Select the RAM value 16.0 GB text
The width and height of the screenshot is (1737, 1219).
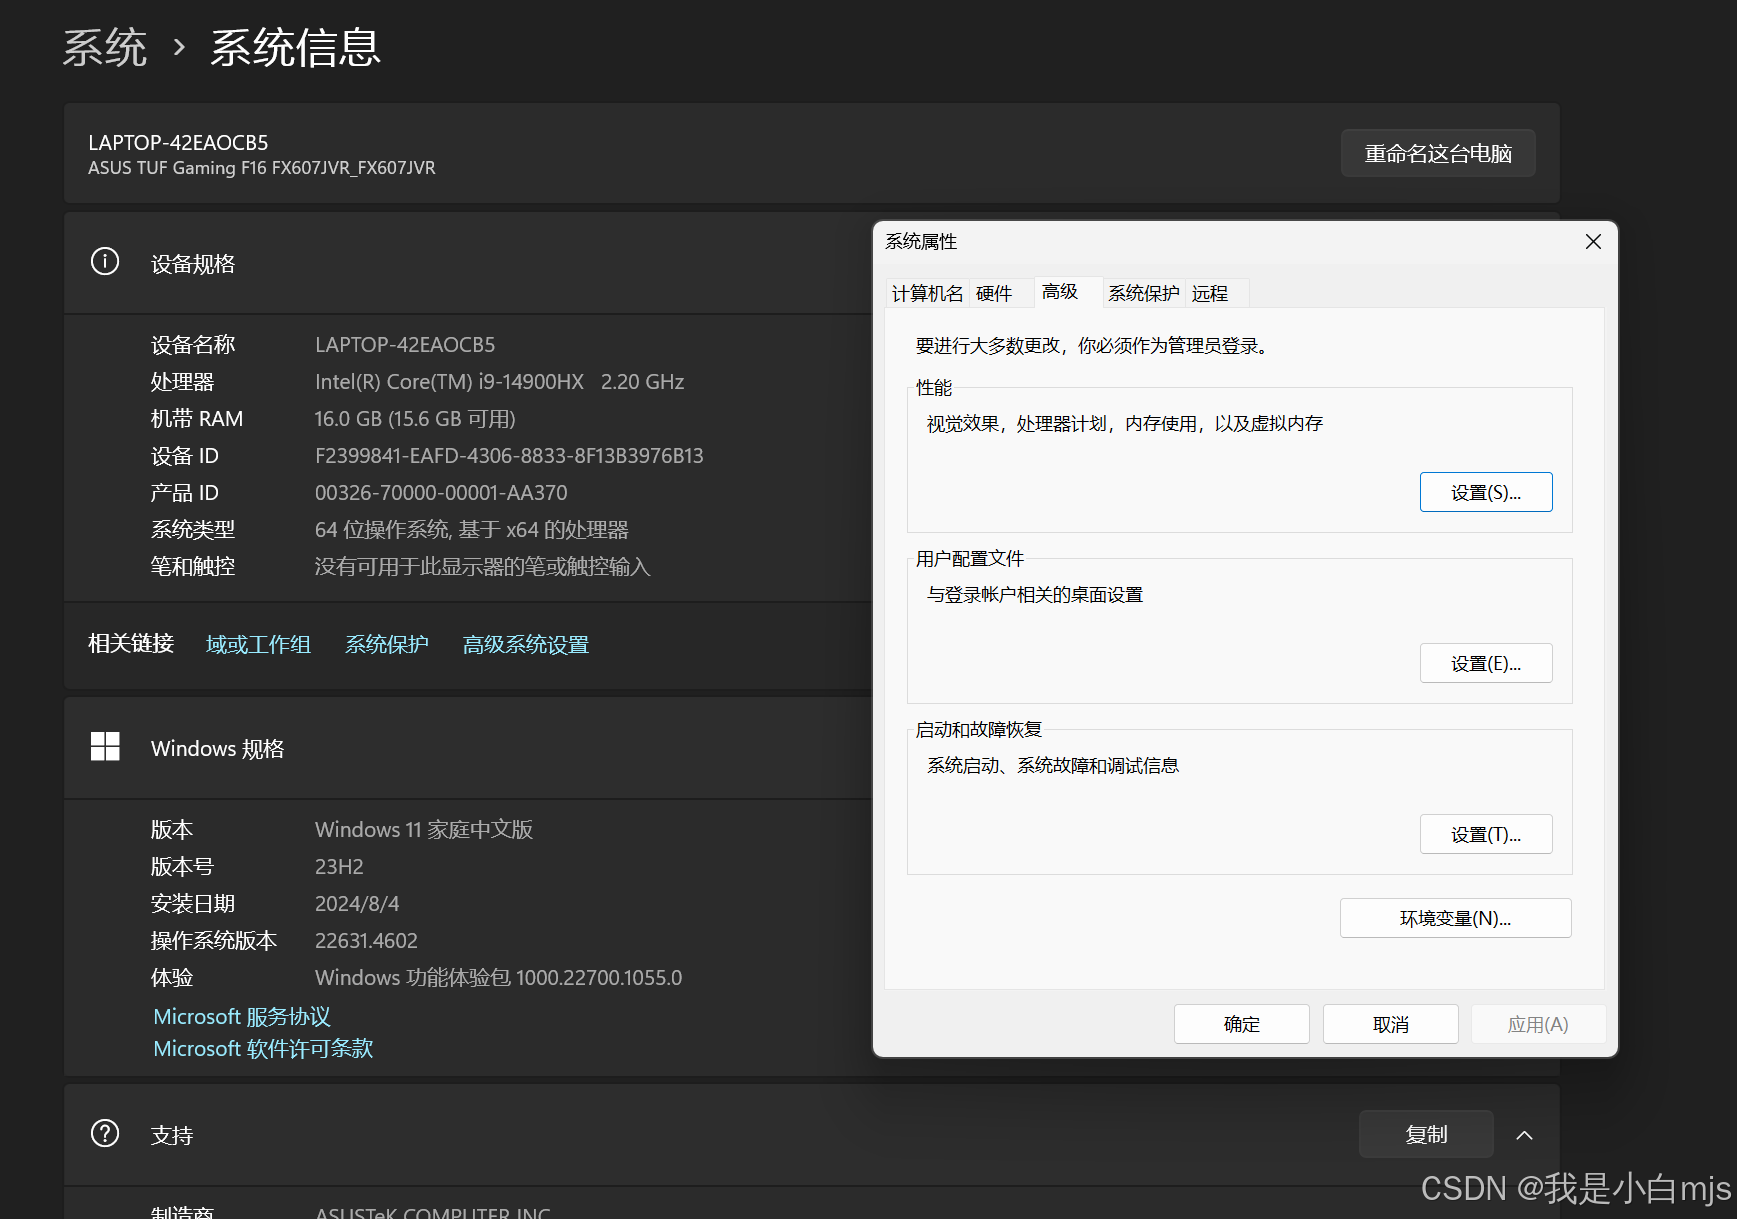point(415,418)
